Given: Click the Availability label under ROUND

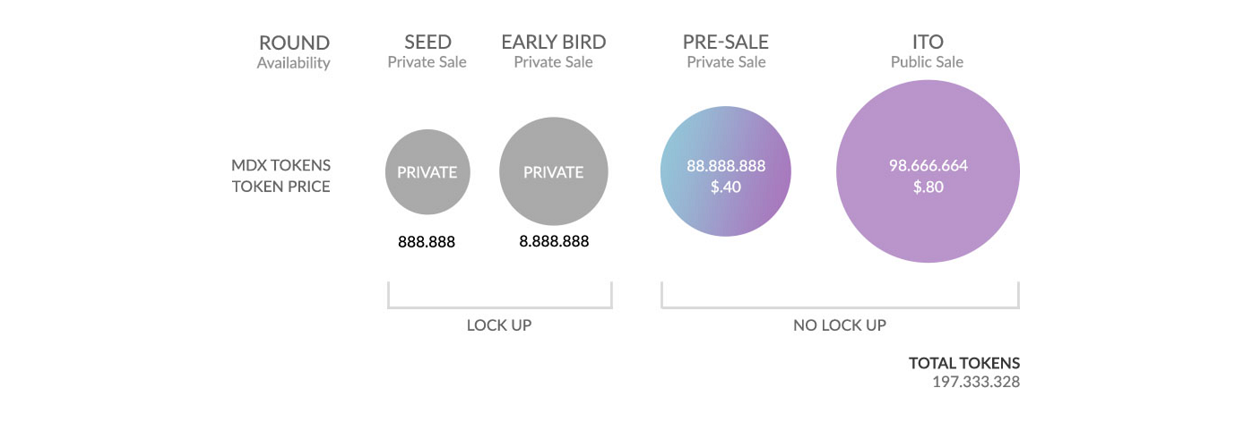Looking at the screenshot, I should click(x=293, y=63).
